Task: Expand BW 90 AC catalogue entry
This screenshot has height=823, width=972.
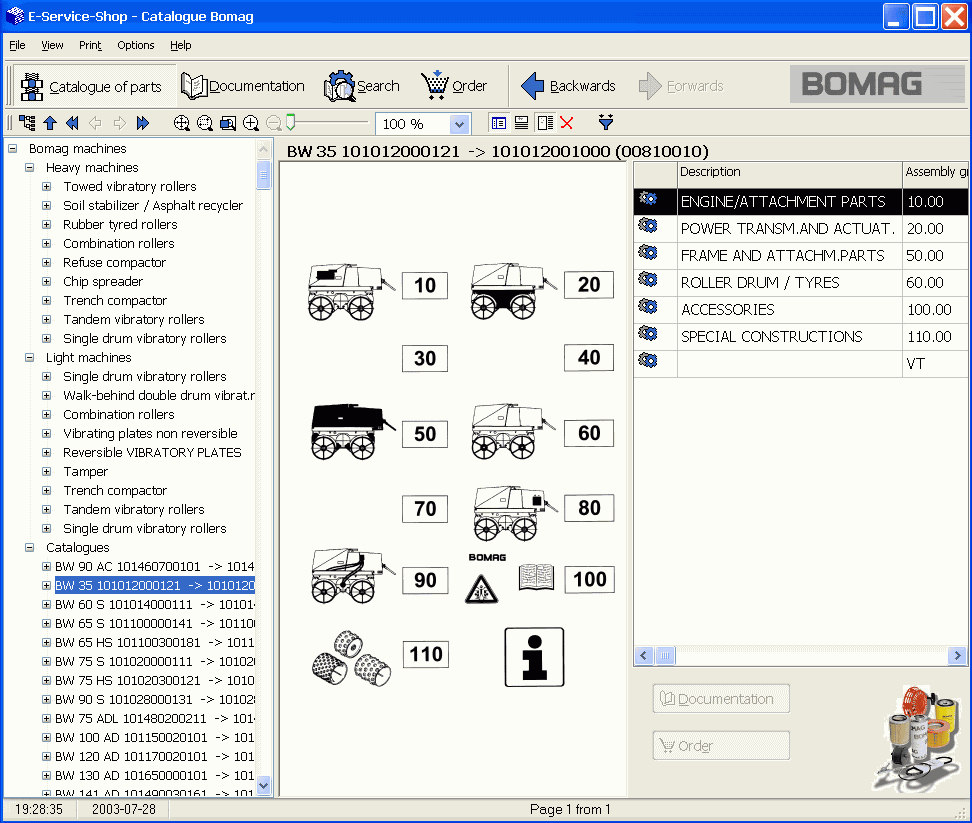Action: pos(46,566)
